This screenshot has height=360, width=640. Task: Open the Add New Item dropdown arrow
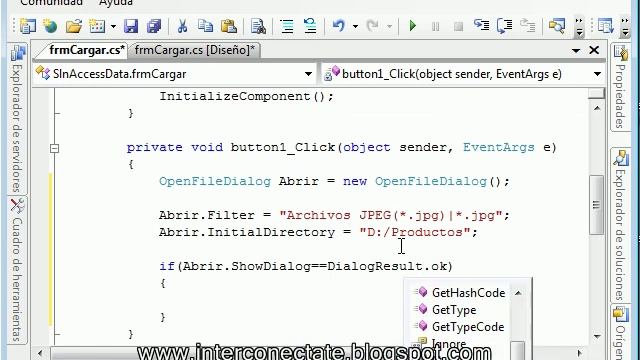[113, 27]
